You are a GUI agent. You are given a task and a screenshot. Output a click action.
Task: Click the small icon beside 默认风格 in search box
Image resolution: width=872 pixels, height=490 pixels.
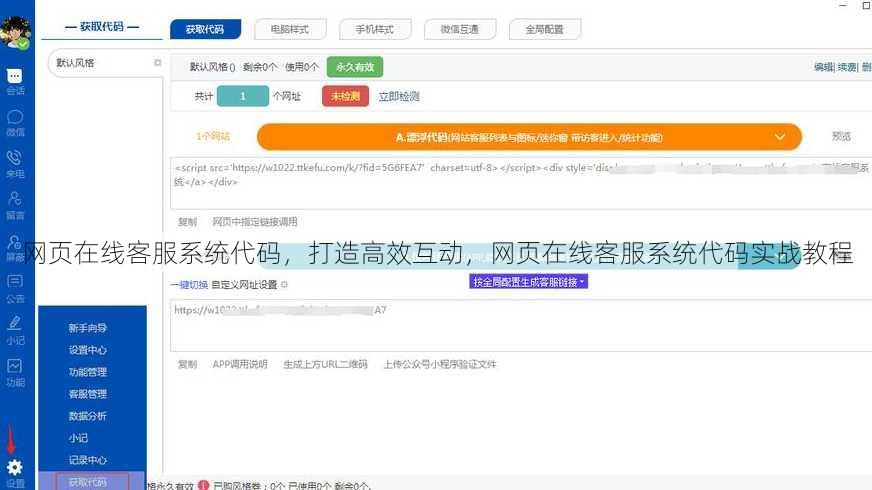[157, 63]
